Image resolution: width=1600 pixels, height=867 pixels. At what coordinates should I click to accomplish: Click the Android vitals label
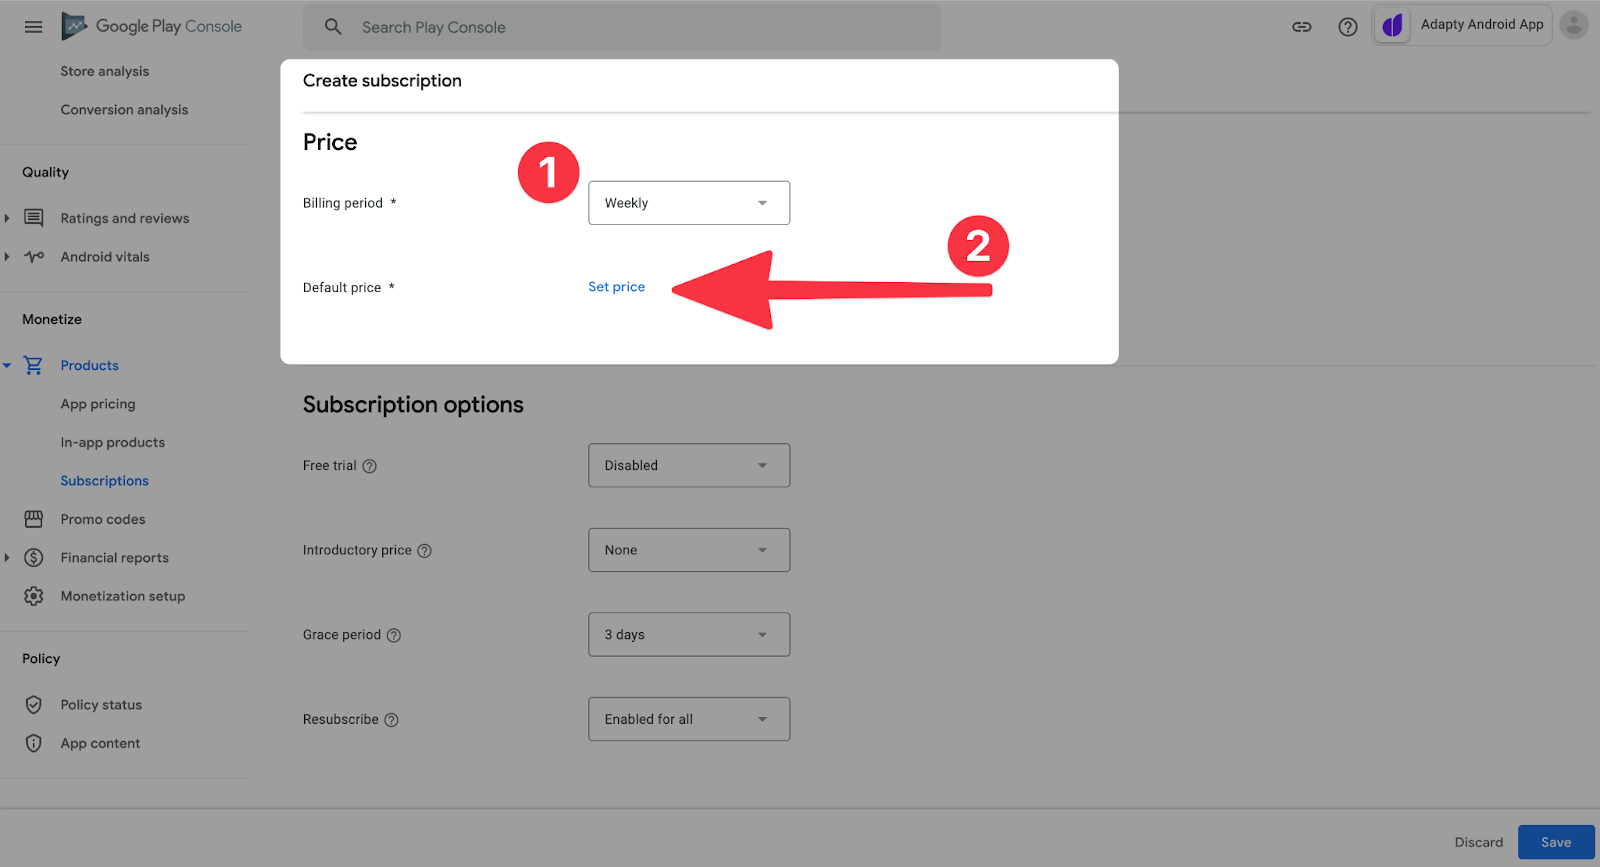click(105, 257)
